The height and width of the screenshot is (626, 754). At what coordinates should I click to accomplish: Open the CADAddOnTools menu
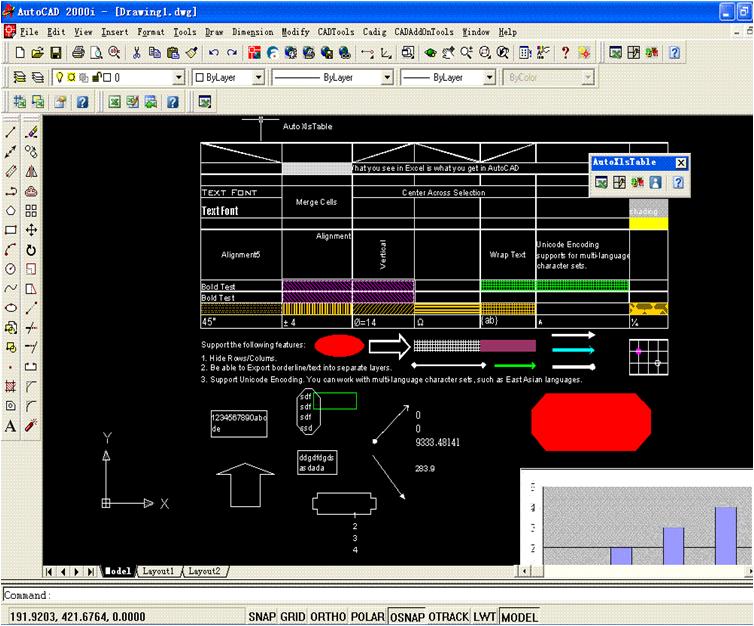coord(424,32)
